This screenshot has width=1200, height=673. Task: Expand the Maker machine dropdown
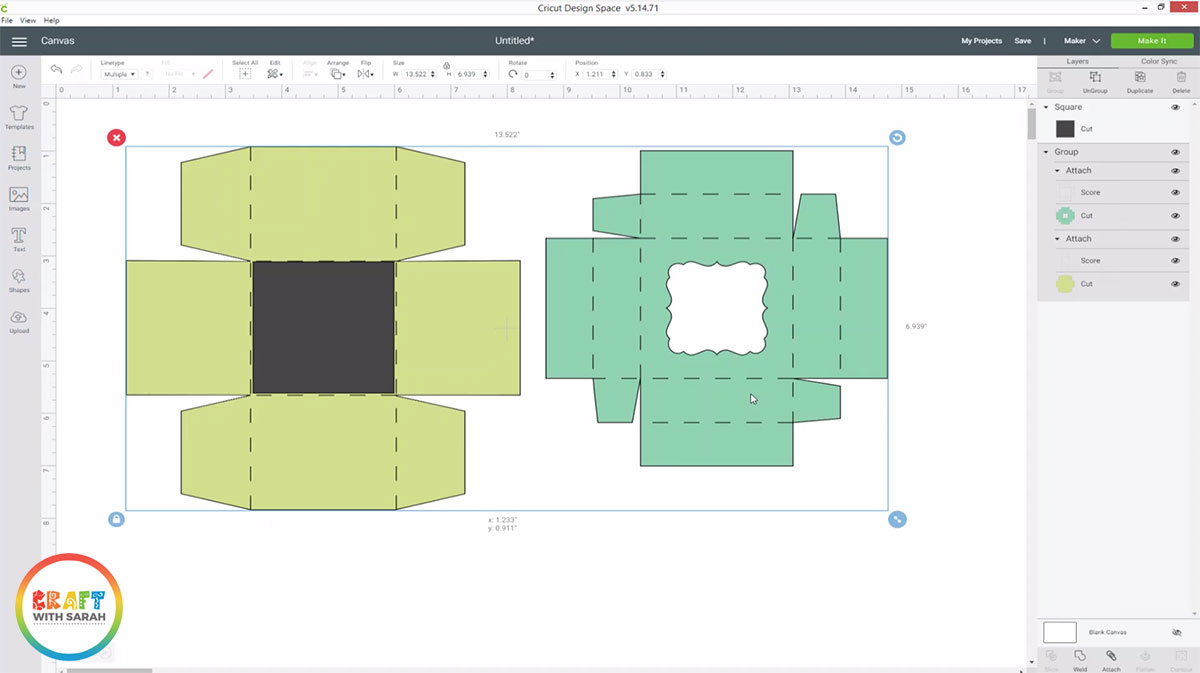1081,41
